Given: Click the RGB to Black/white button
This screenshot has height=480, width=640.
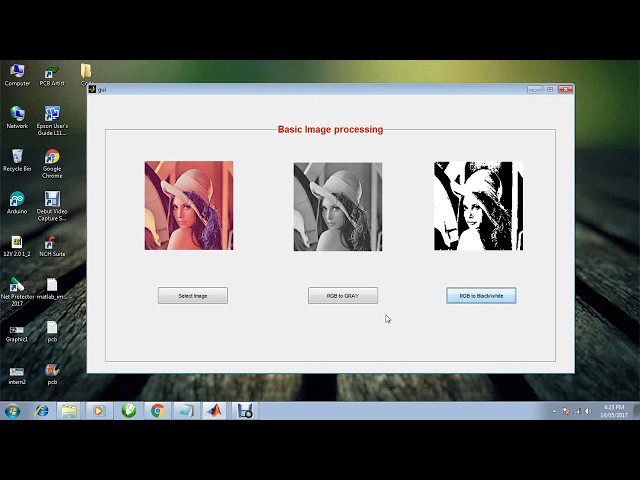Looking at the screenshot, I should click(x=481, y=296).
